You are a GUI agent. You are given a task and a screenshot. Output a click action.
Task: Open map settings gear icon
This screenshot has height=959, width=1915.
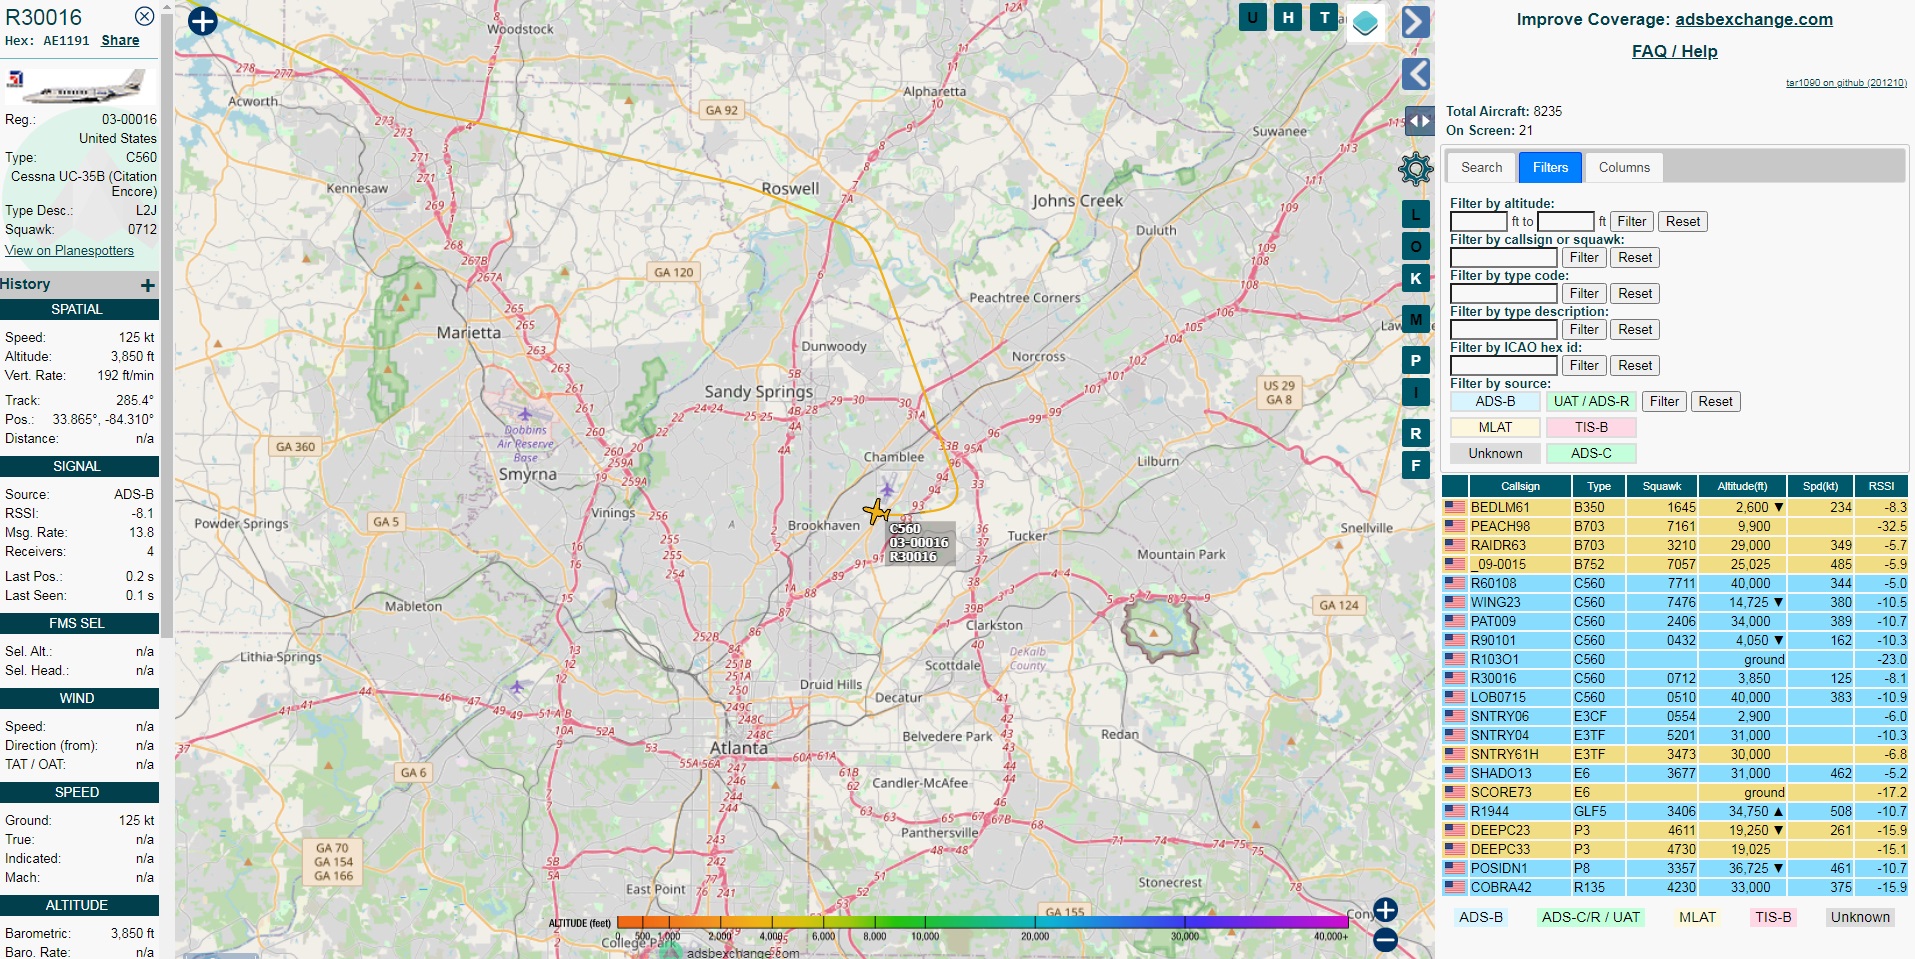[1415, 169]
